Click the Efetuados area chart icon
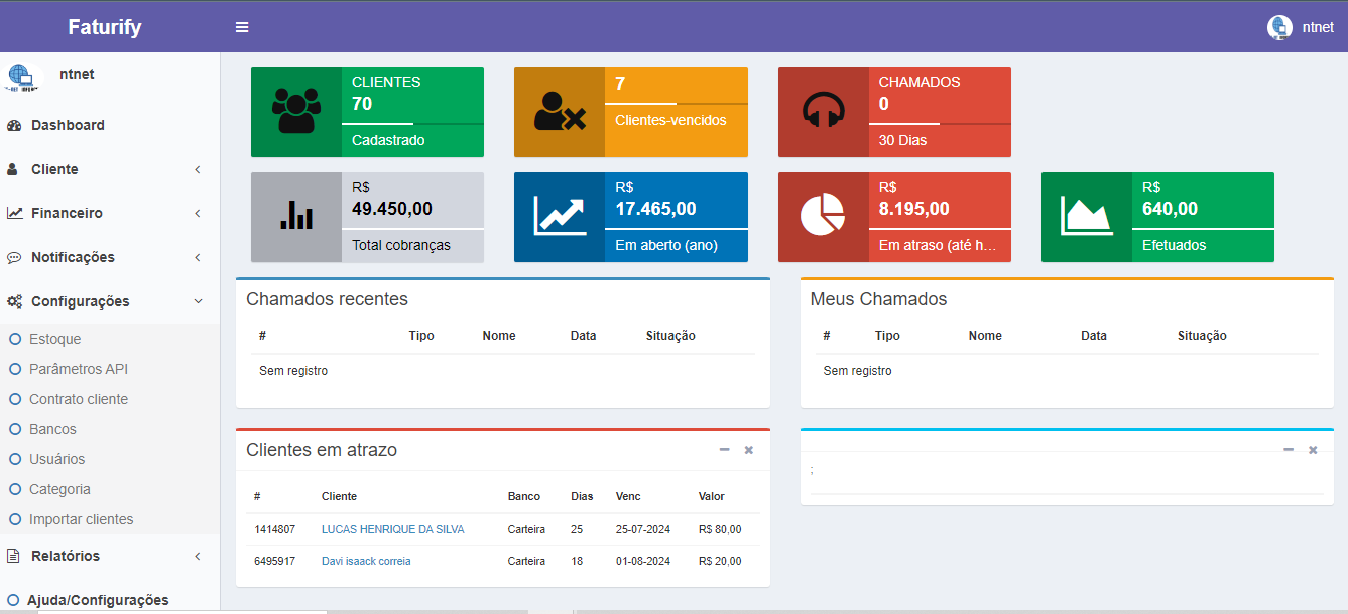1348x614 pixels. (x=1086, y=217)
